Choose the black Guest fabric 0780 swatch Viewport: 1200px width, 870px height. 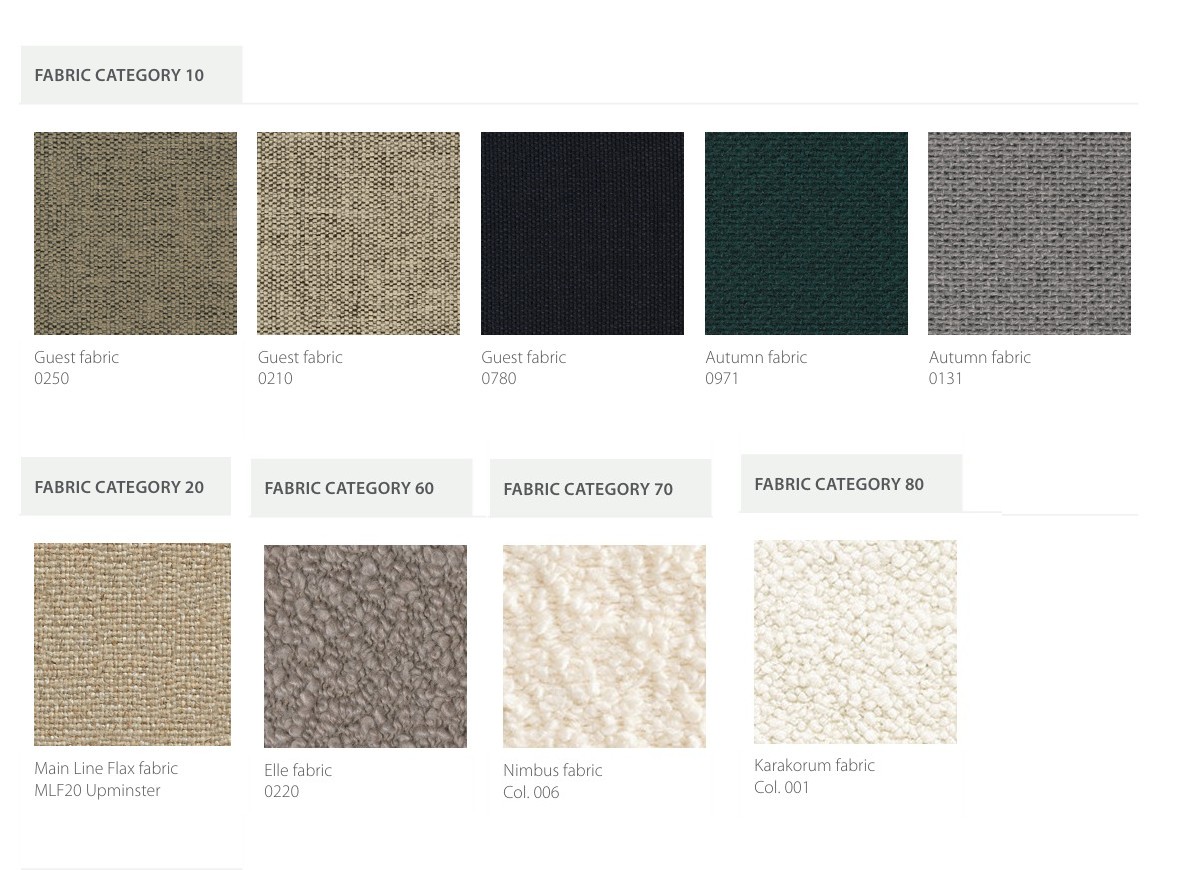pos(582,233)
